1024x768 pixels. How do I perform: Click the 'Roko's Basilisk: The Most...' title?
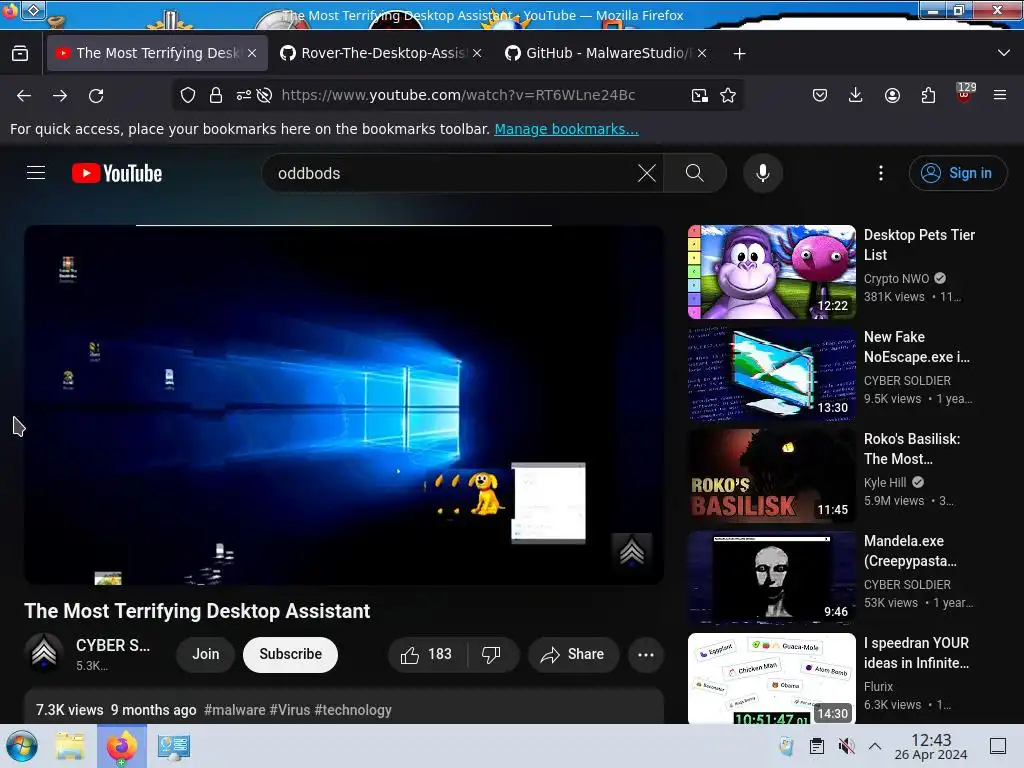(912, 449)
